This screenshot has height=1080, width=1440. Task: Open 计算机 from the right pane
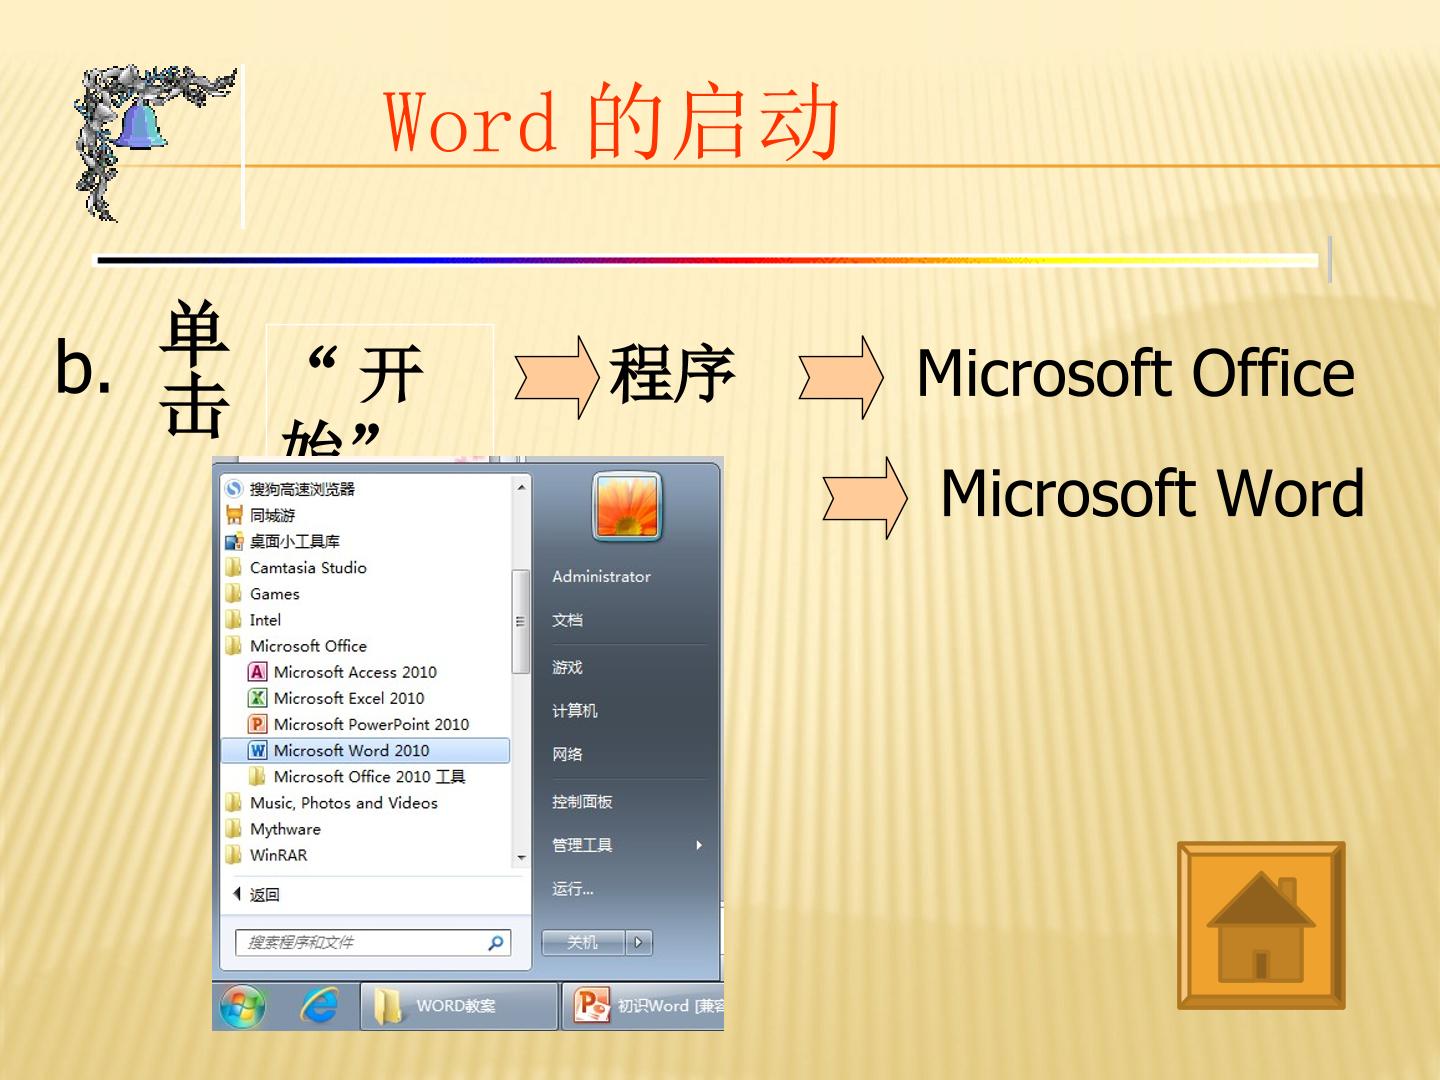pos(575,711)
